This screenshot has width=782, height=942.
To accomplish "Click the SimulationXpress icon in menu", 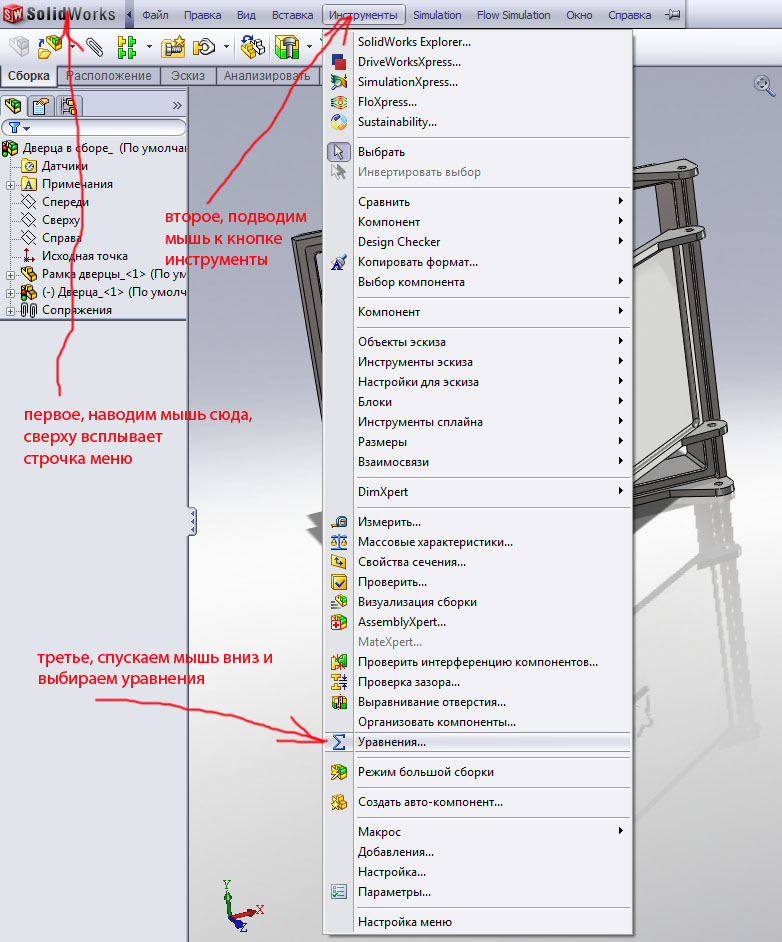I will tap(339, 82).
